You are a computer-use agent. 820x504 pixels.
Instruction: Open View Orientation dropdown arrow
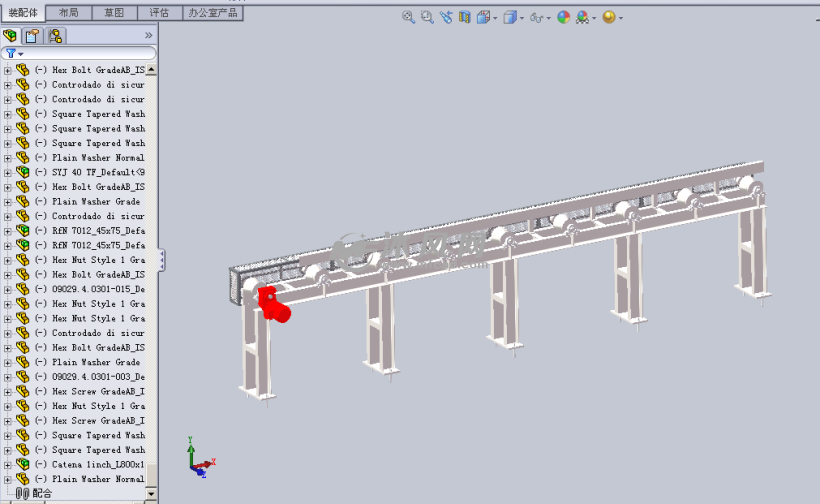(495, 18)
